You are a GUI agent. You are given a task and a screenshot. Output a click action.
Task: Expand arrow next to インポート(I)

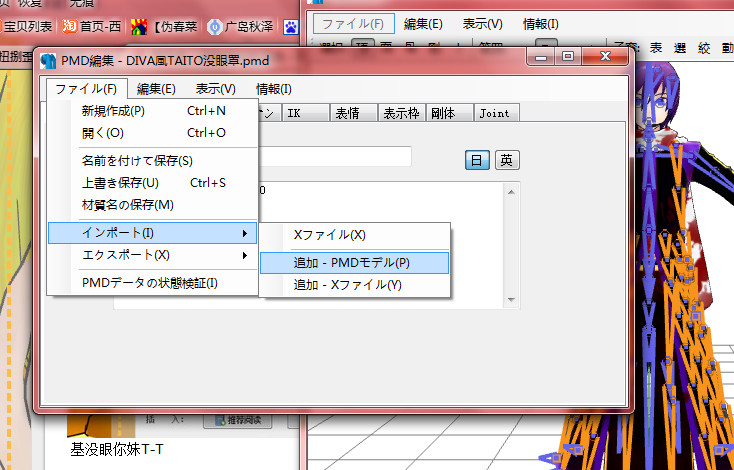click(x=245, y=233)
